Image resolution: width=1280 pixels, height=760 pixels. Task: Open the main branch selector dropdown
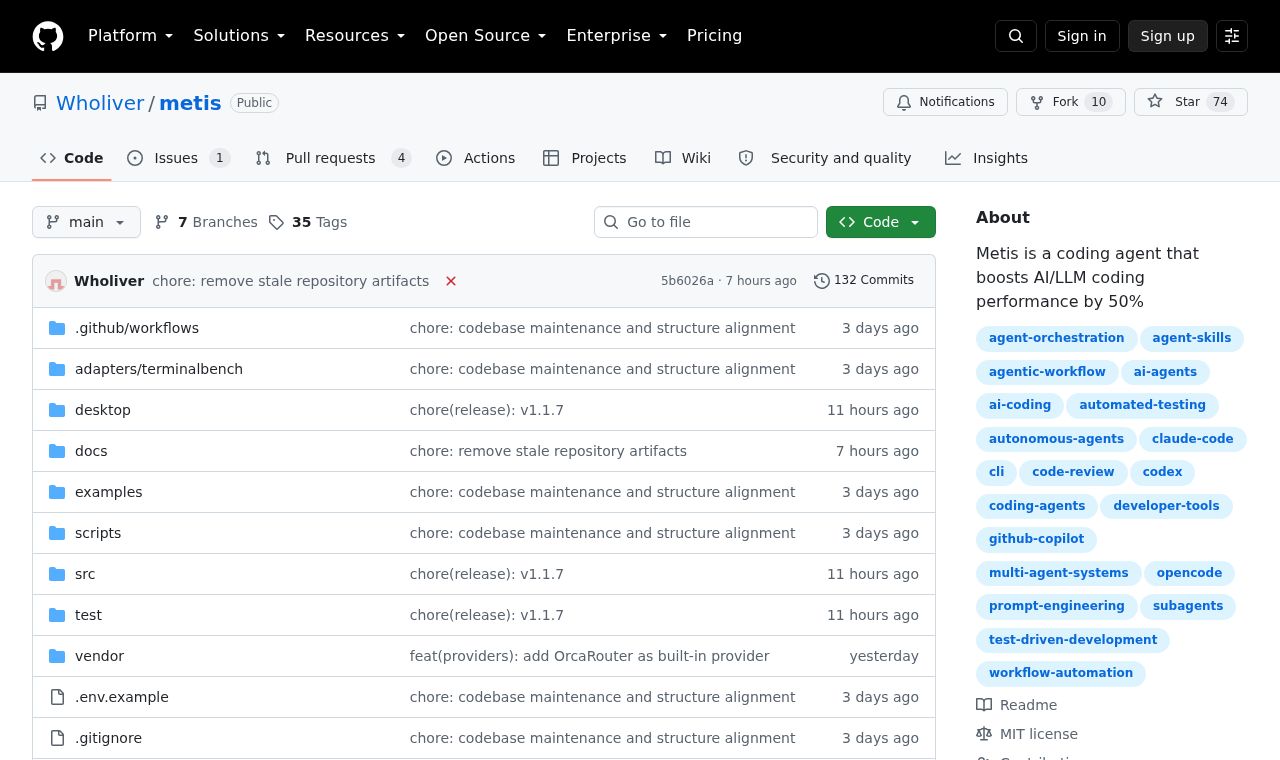click(x=86, y=222)
